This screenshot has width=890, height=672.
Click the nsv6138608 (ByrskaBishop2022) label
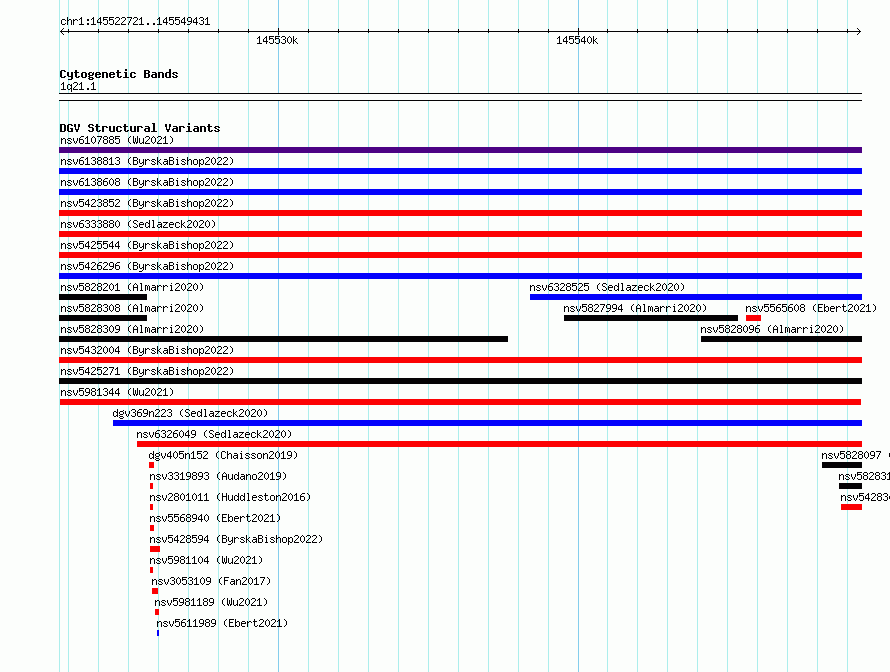pos(147,182)
